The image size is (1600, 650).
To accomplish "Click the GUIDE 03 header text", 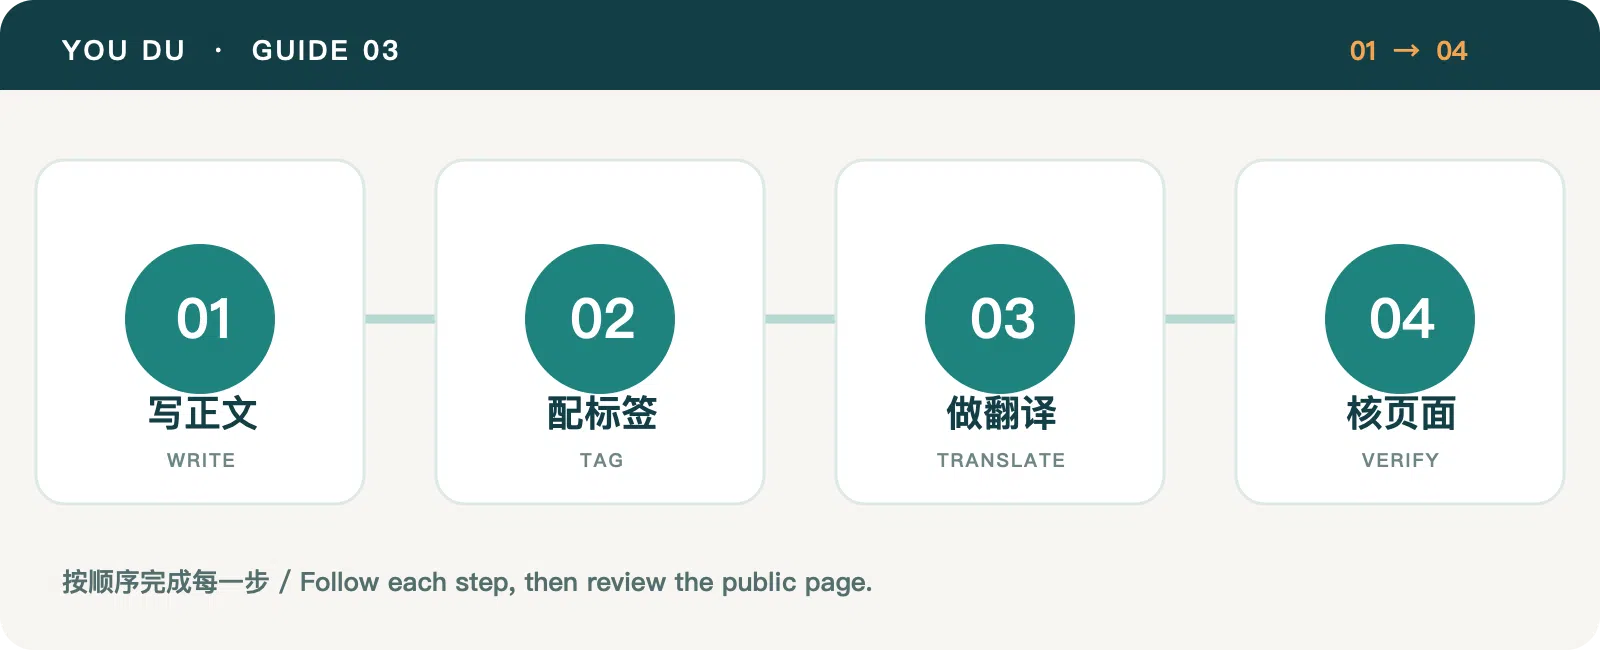I will pyautogui.click(x=325, y=50).
